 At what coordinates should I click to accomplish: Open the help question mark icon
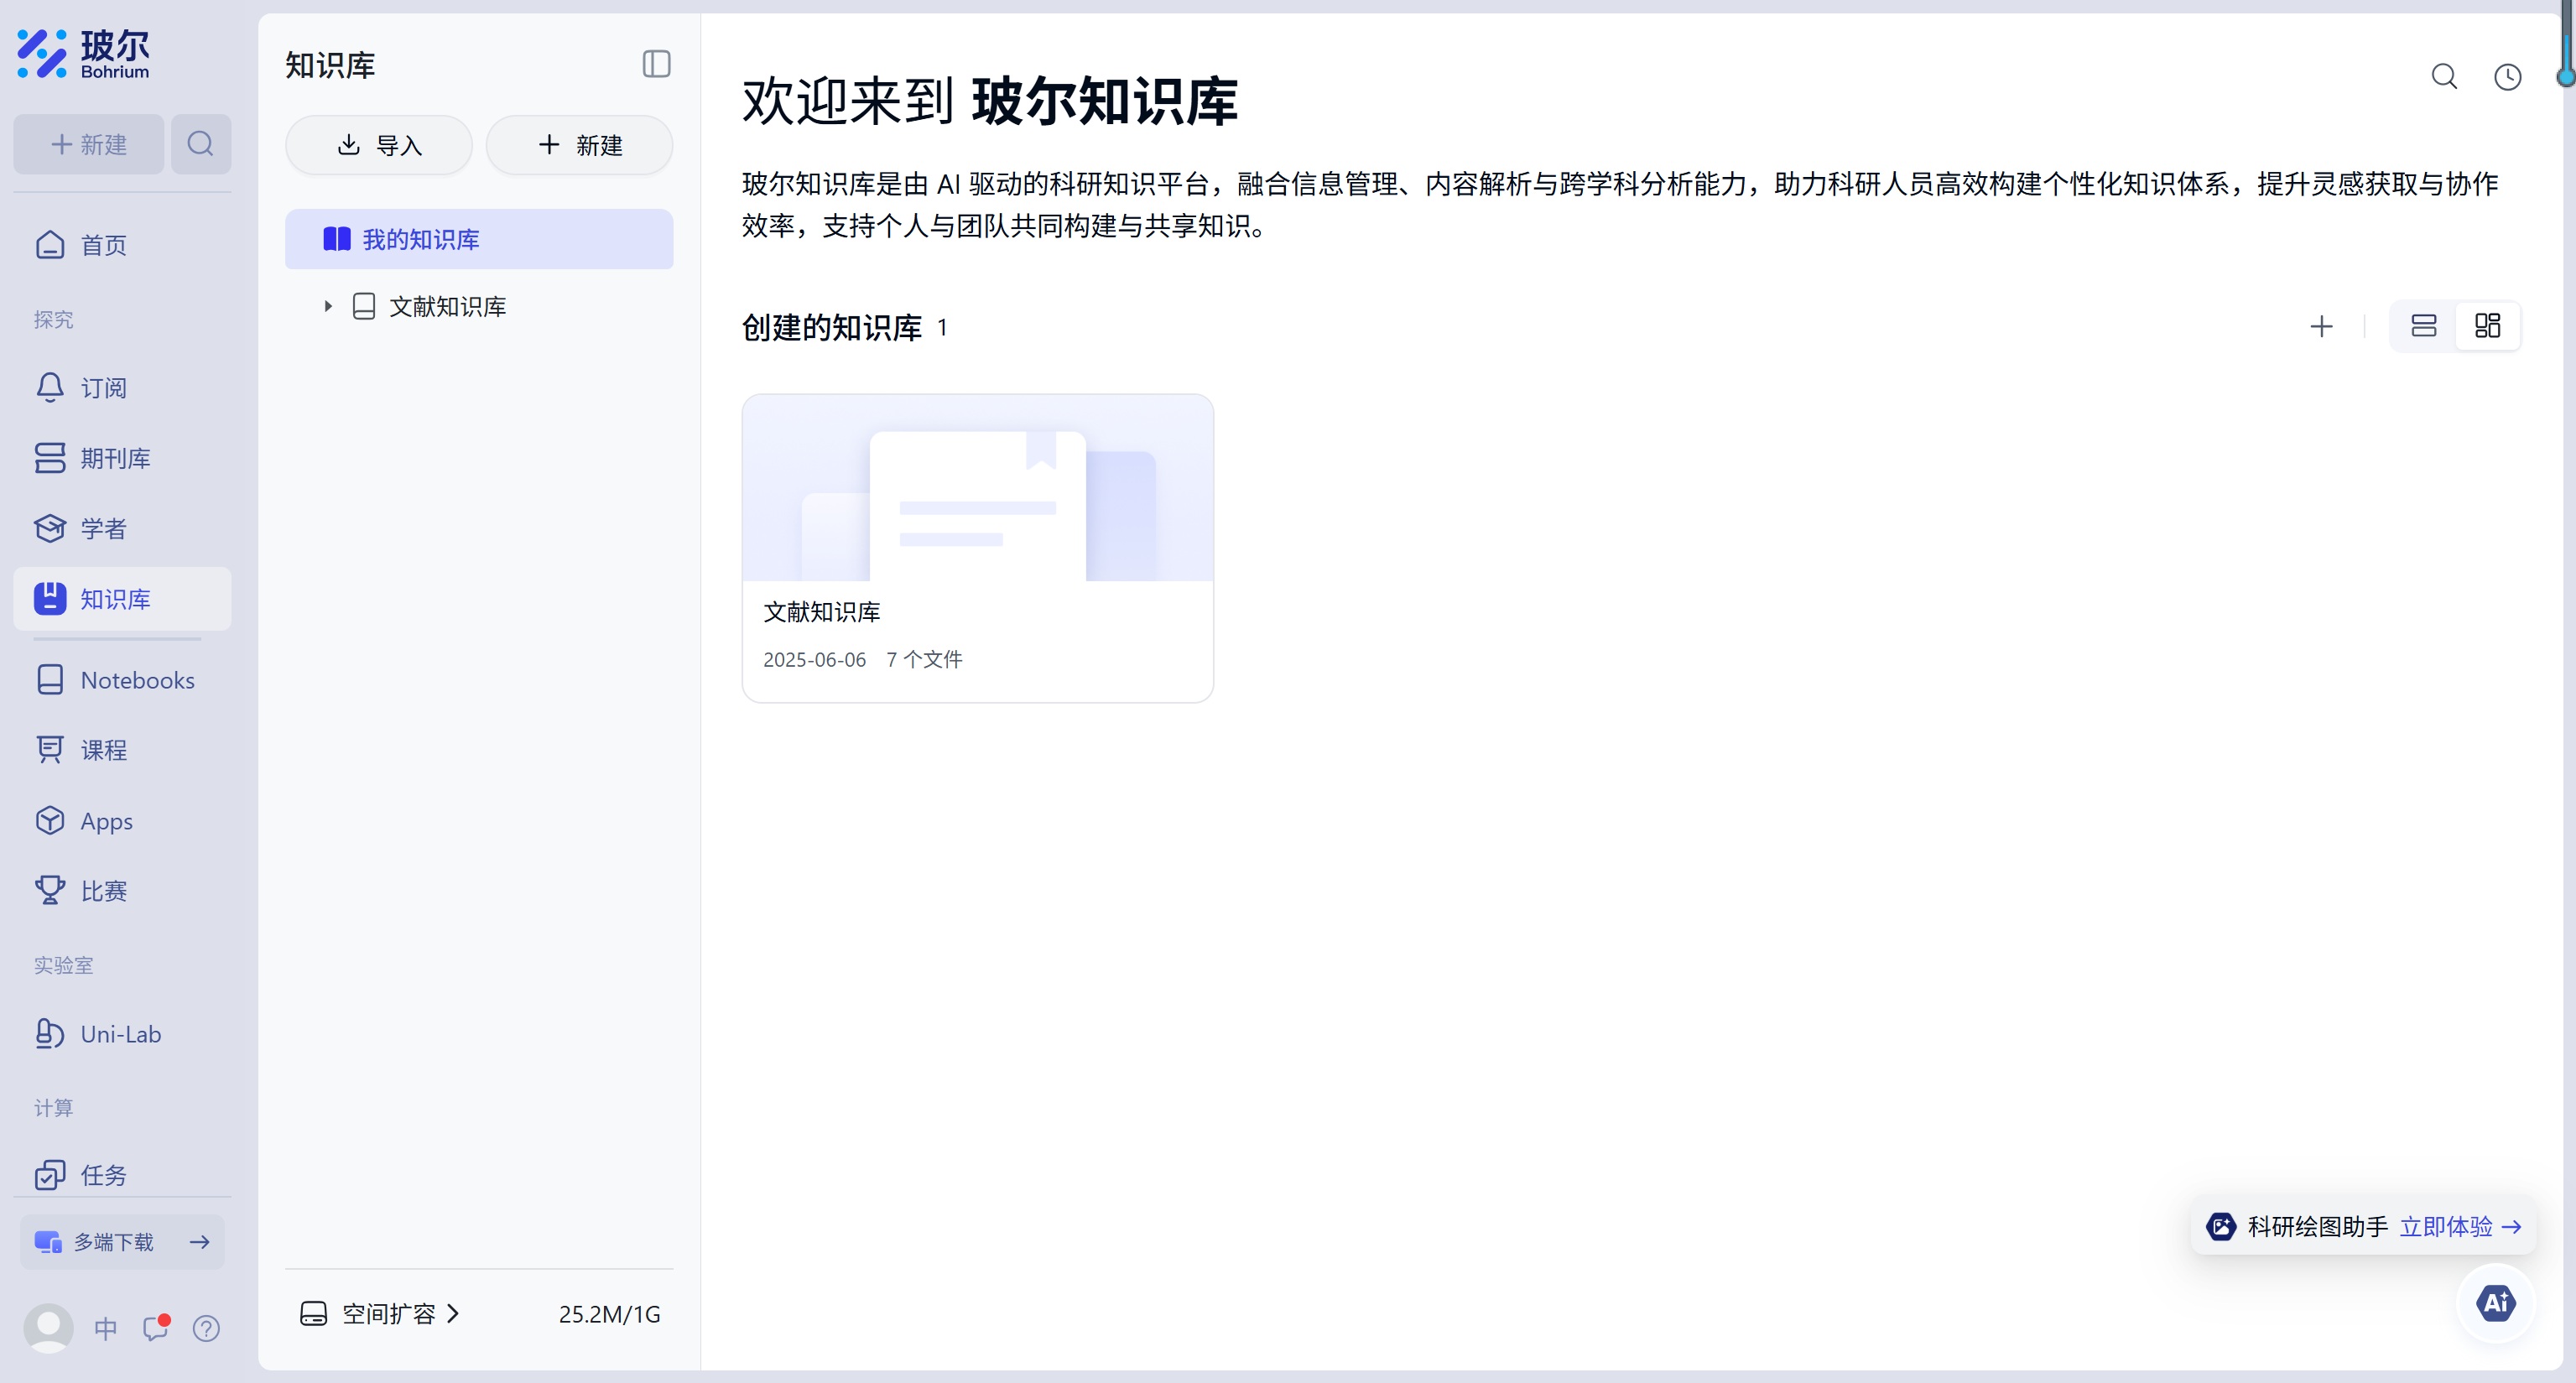[206, 1328]
